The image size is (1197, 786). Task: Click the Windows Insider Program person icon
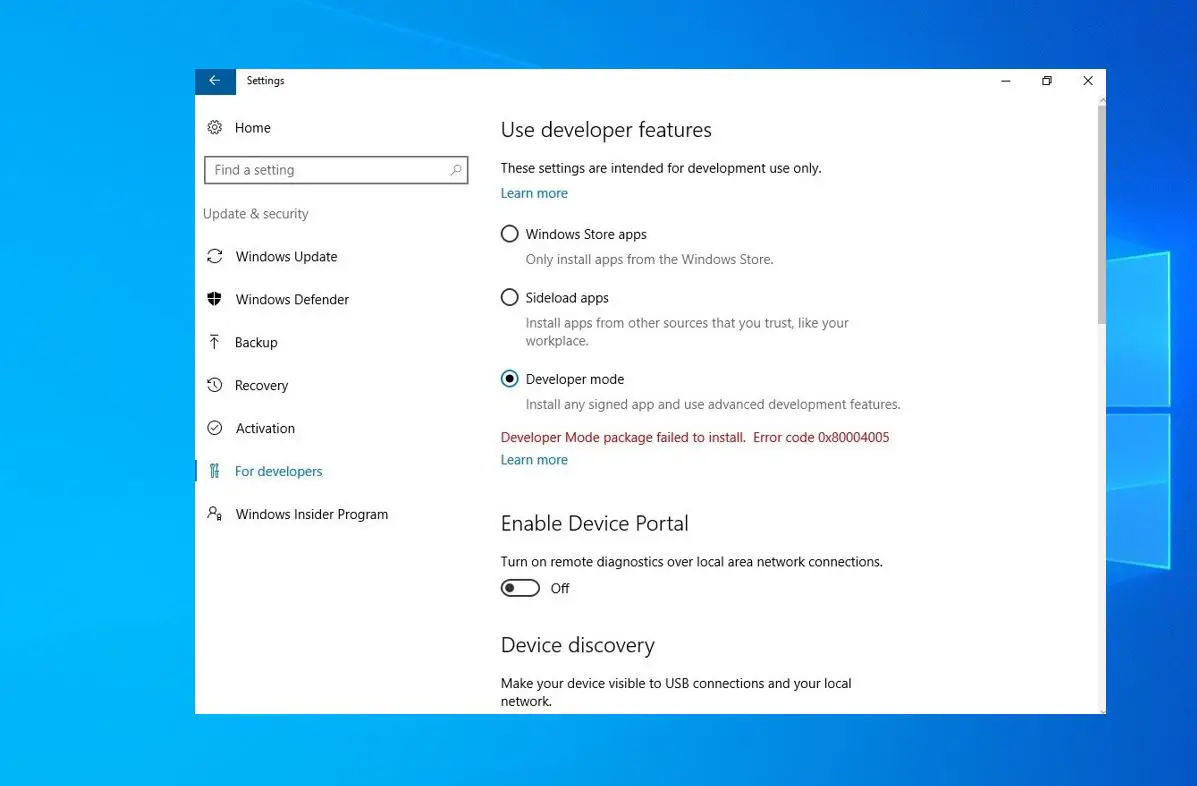pyautogui.click(x=215, y=514)
